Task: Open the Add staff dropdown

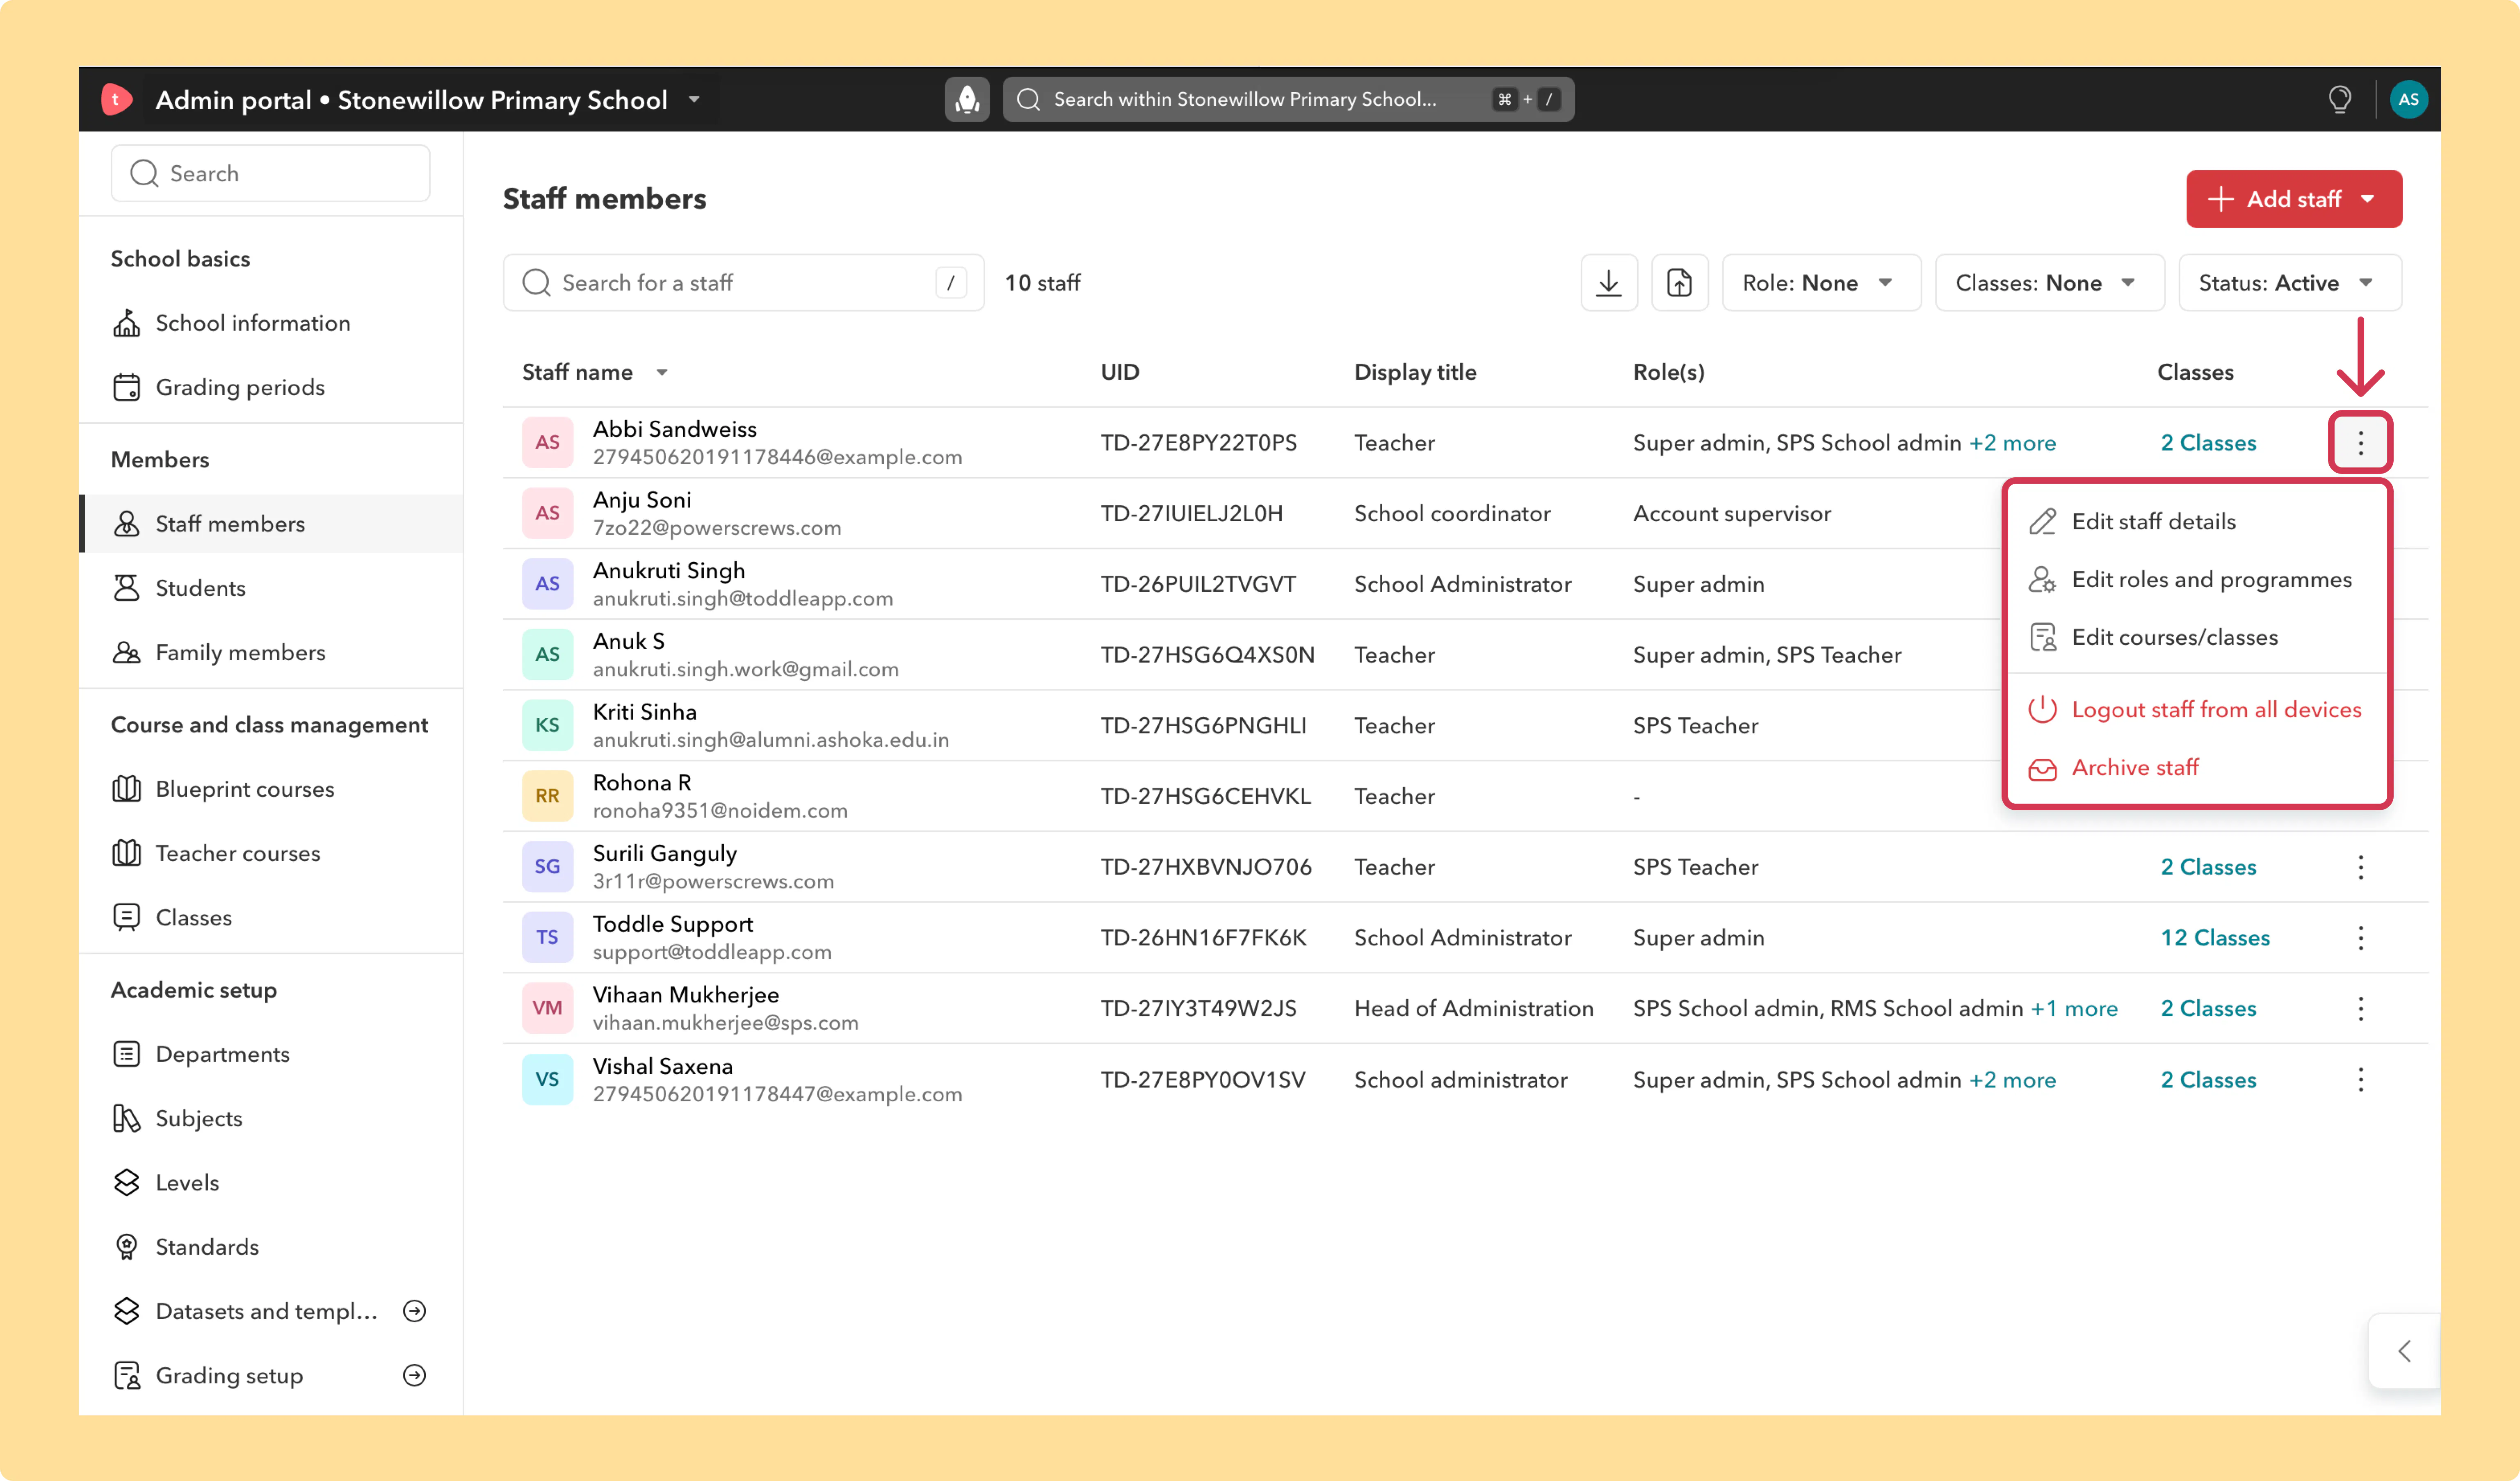Action: pos(2293,199)
